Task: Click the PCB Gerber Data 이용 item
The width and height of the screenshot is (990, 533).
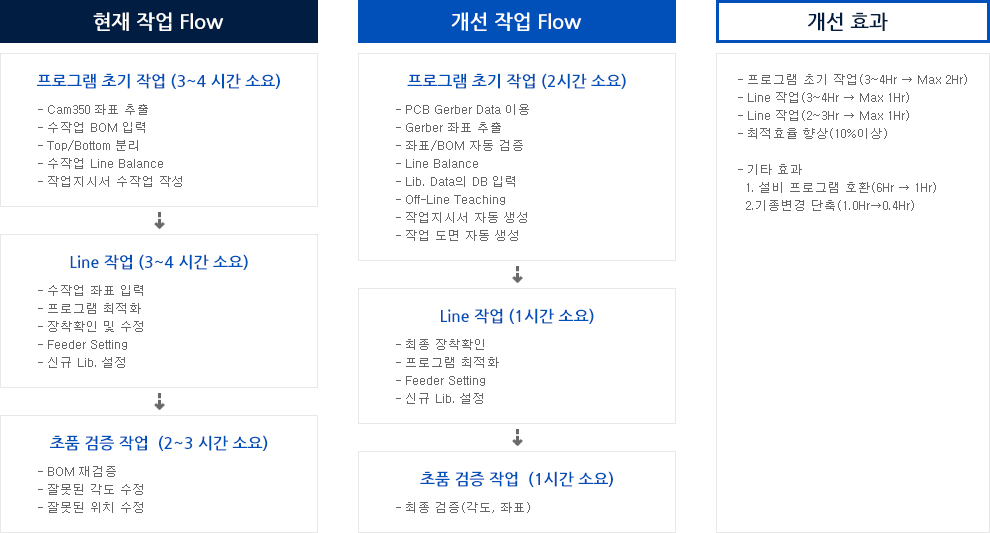Action: coord(463,109)
